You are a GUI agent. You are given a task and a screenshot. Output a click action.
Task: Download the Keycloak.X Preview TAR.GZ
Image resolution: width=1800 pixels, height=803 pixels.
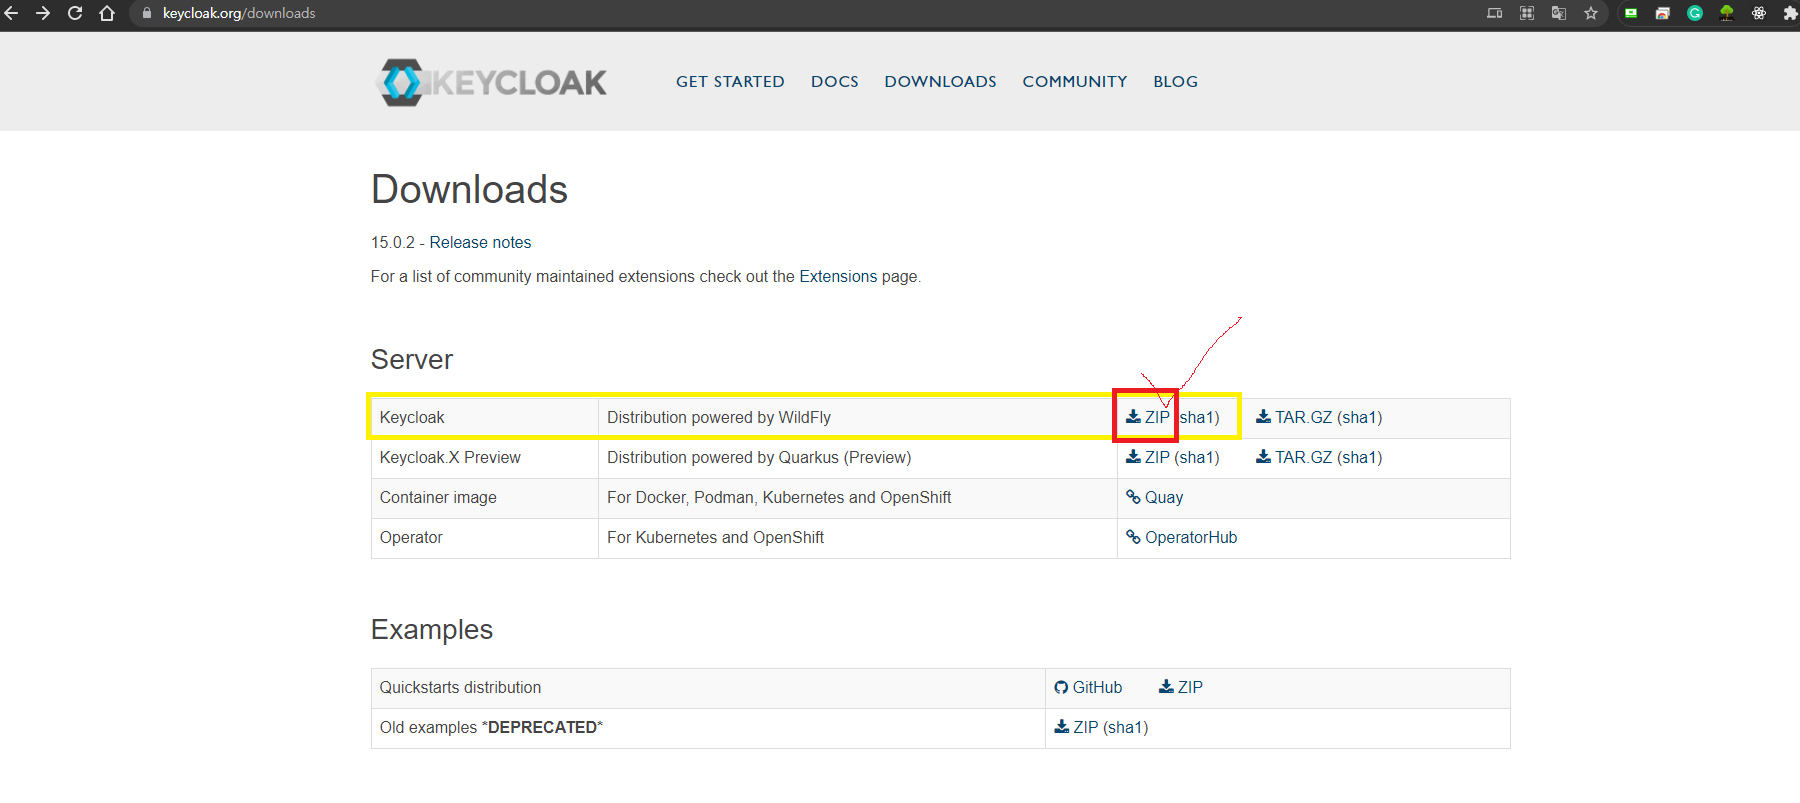tap(1294, 457)
